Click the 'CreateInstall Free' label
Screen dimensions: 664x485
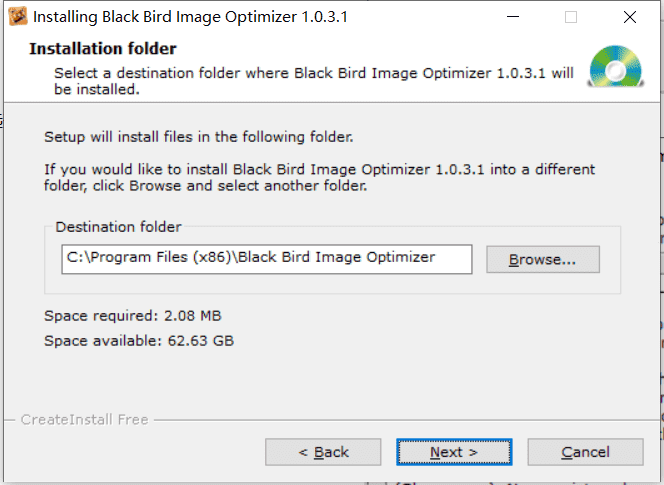[84, 419]
